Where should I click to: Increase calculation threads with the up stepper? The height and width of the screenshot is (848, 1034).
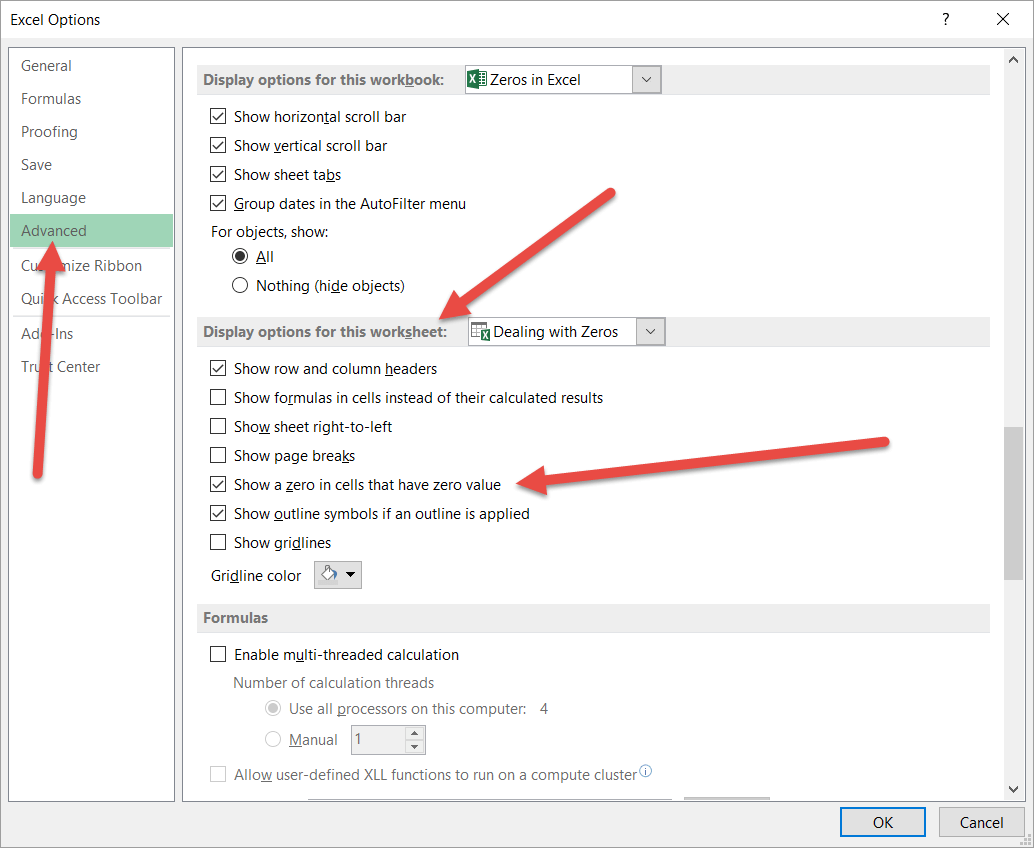click(x=414, y=734)
